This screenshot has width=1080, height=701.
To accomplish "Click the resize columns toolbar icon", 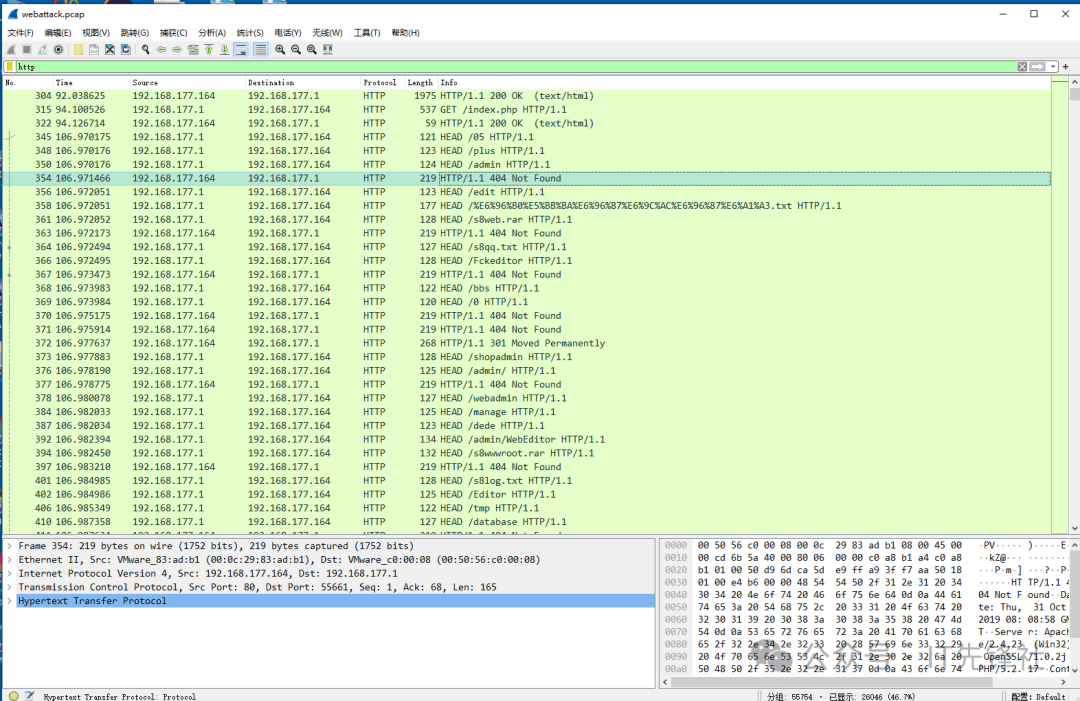I will point(328,49).
